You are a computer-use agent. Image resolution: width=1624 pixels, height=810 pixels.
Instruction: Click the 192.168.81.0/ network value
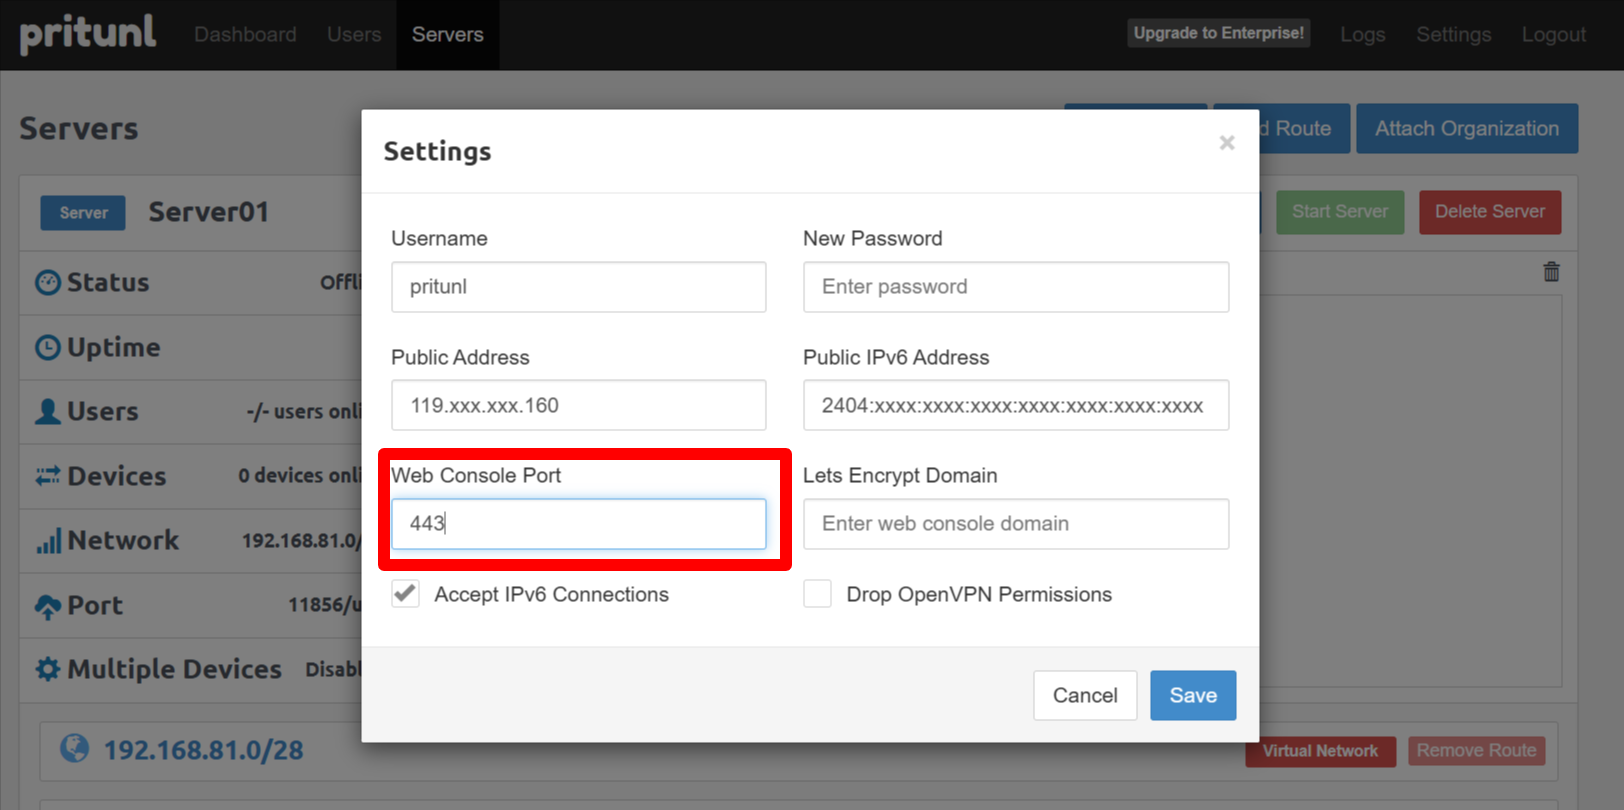click(301, 541)
